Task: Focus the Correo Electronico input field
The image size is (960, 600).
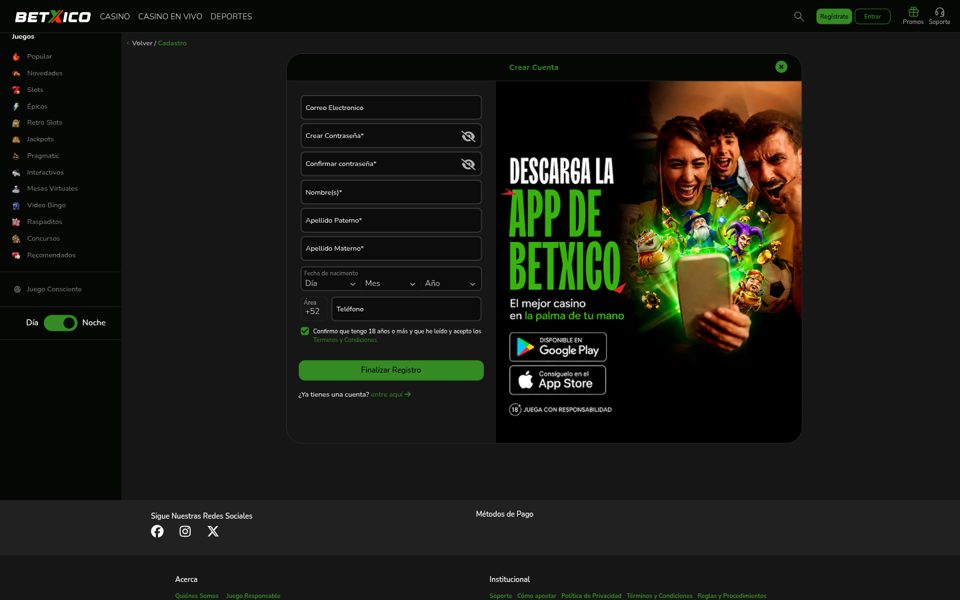Action: pyautogui.click(x=391, y=108)
